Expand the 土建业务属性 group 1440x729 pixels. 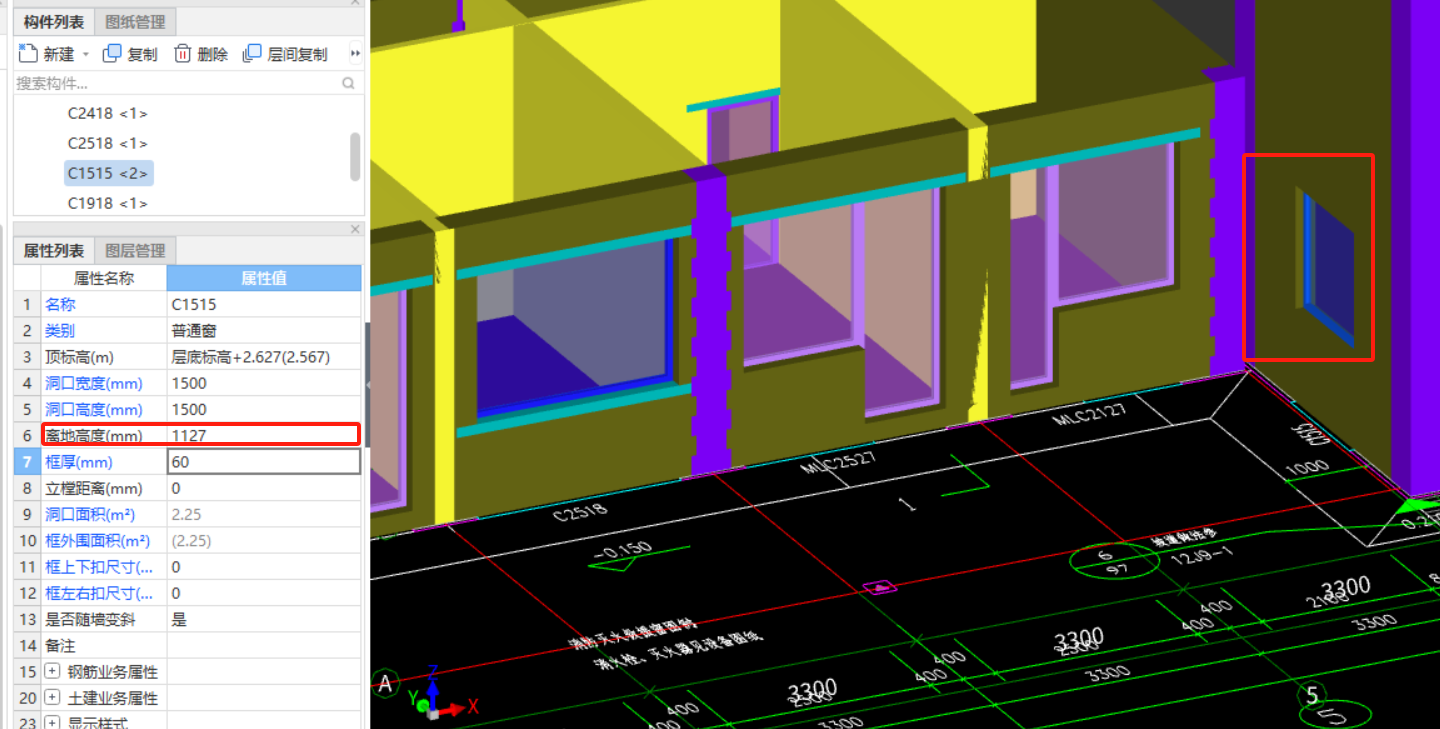pos(52,698)
